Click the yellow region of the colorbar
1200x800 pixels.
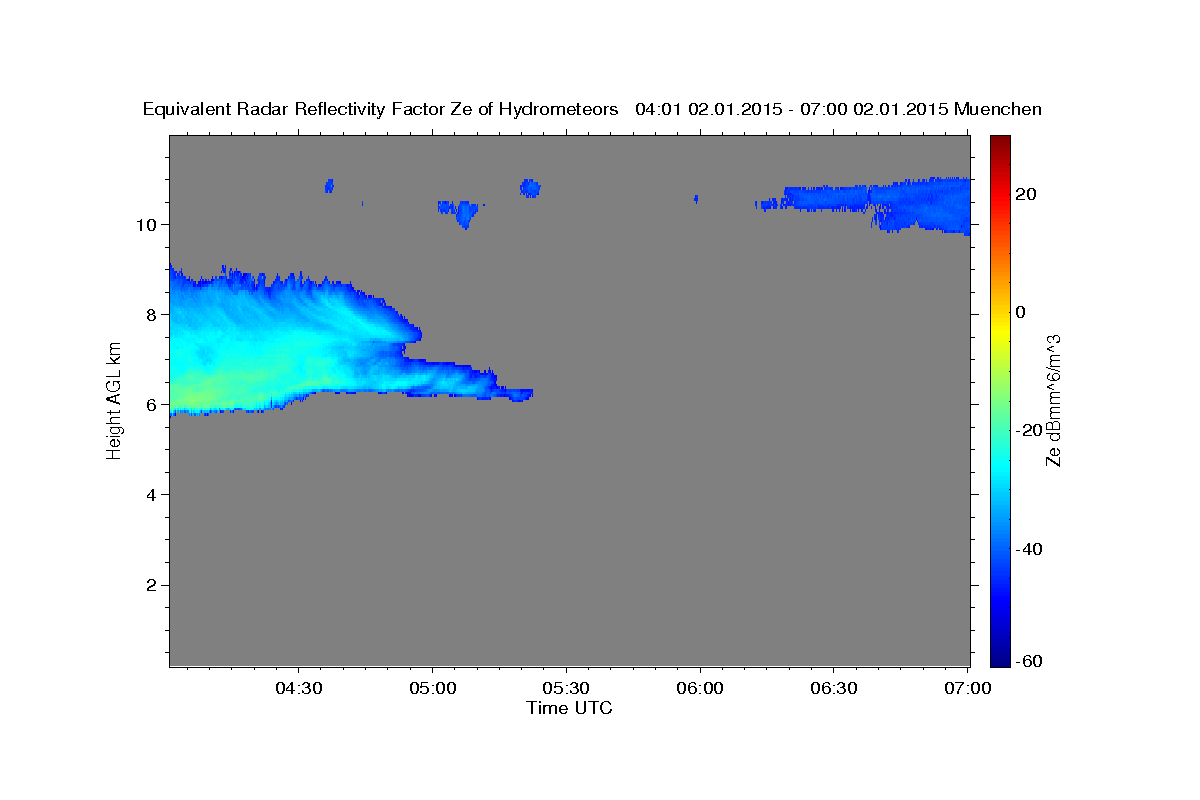[x=1000, y=330]
